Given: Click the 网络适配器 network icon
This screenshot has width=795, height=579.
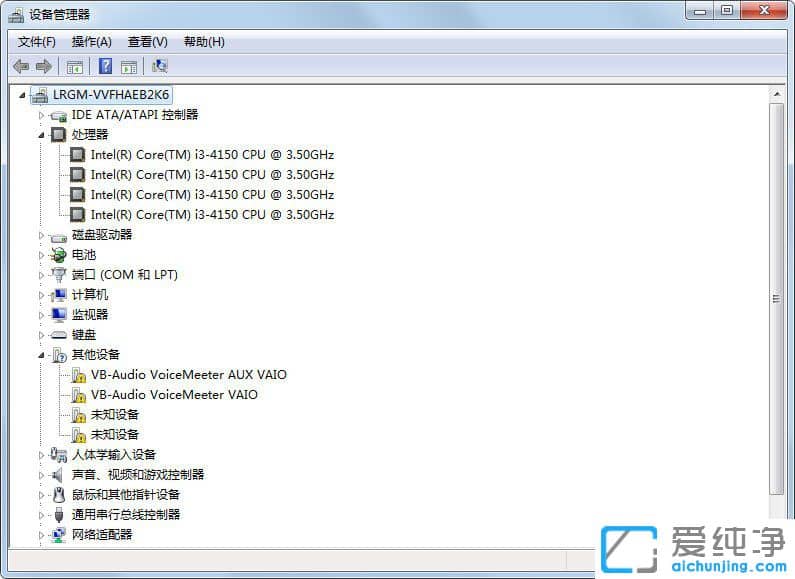Looking at the screenshot, I should tap(59, 535).
